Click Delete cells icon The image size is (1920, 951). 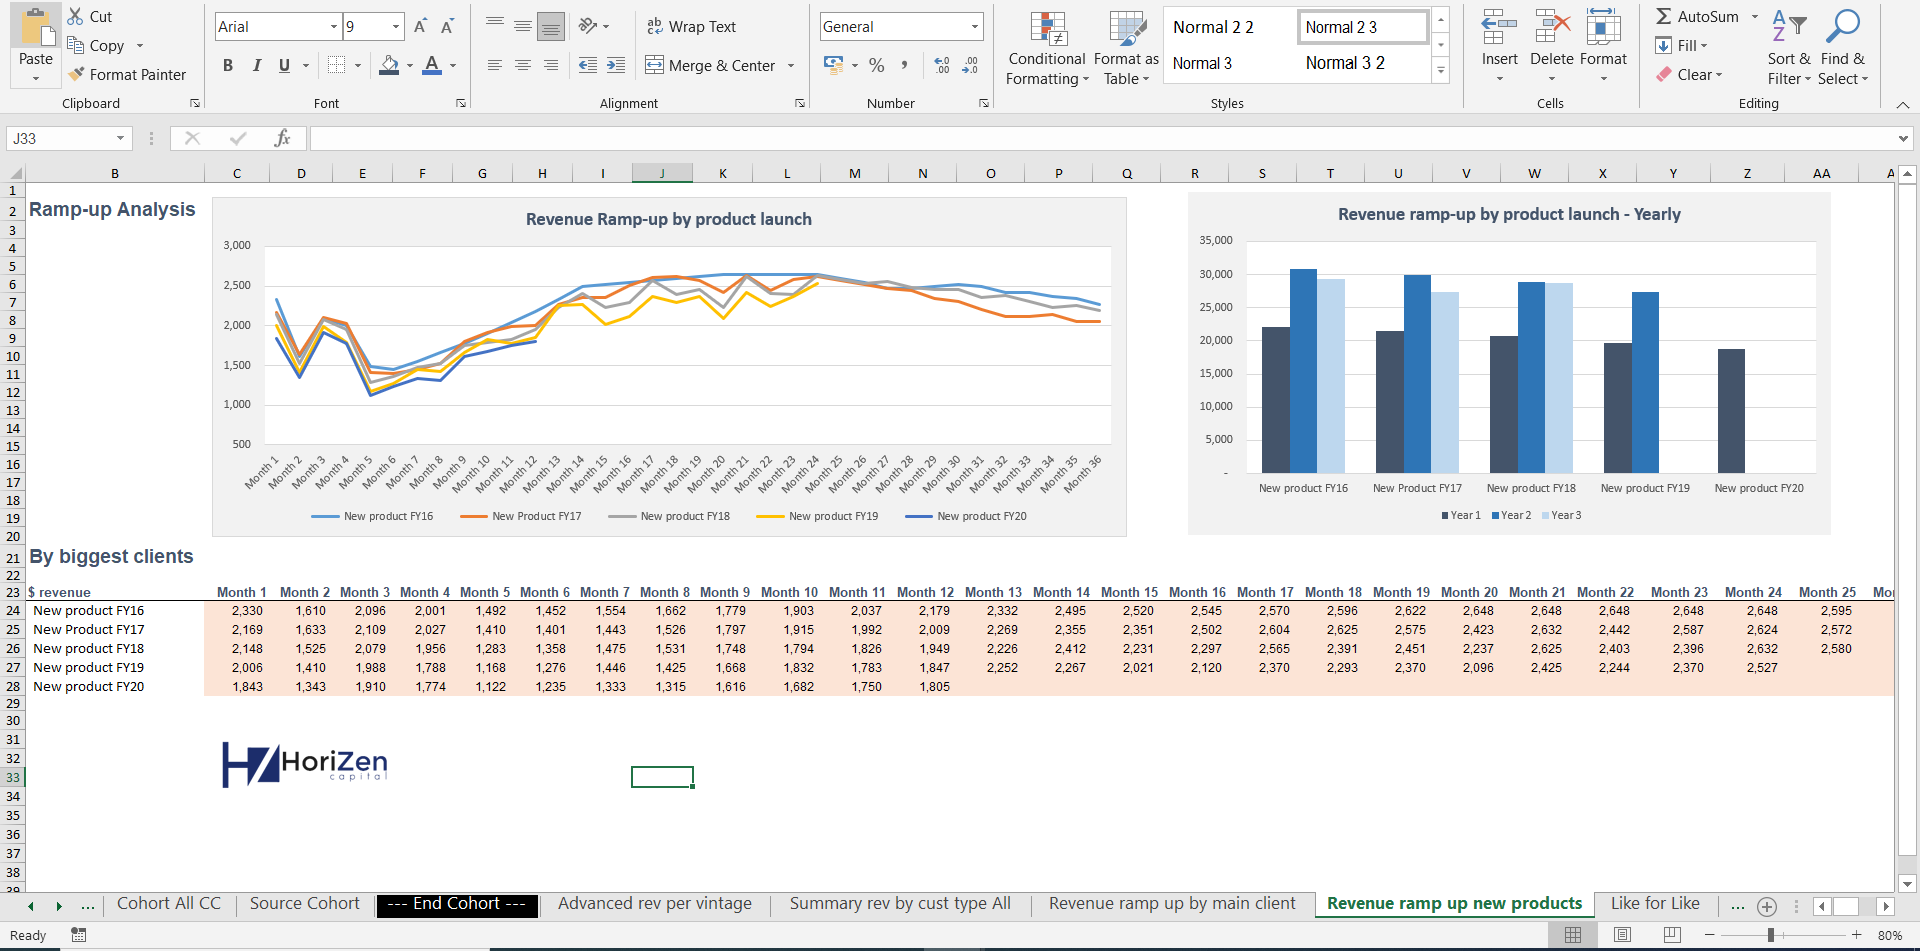click(x=1552, y=28)
